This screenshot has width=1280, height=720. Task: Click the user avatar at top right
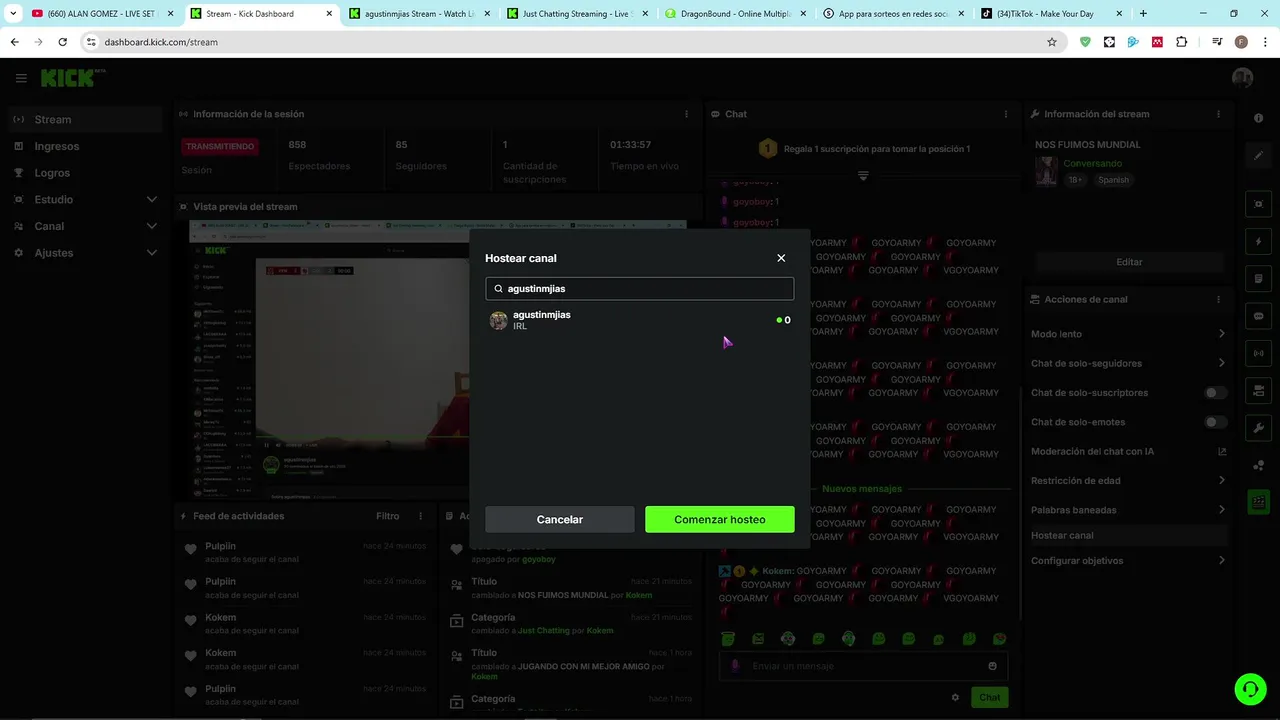(1242, 78)
